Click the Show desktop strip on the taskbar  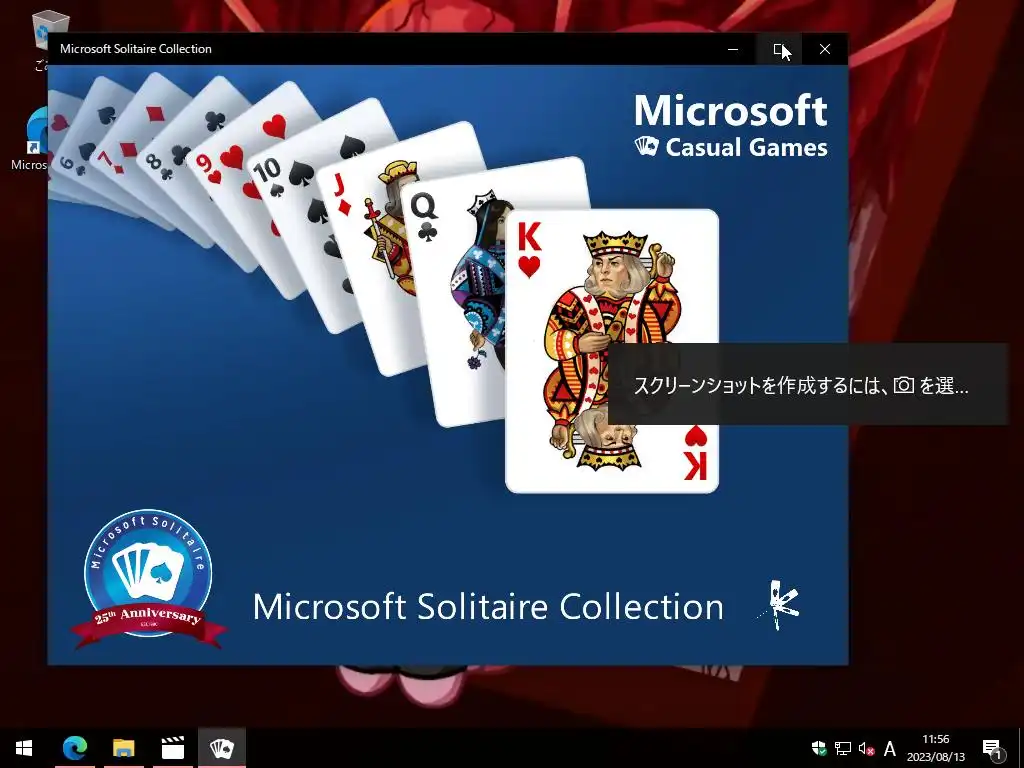point(1021,748)
